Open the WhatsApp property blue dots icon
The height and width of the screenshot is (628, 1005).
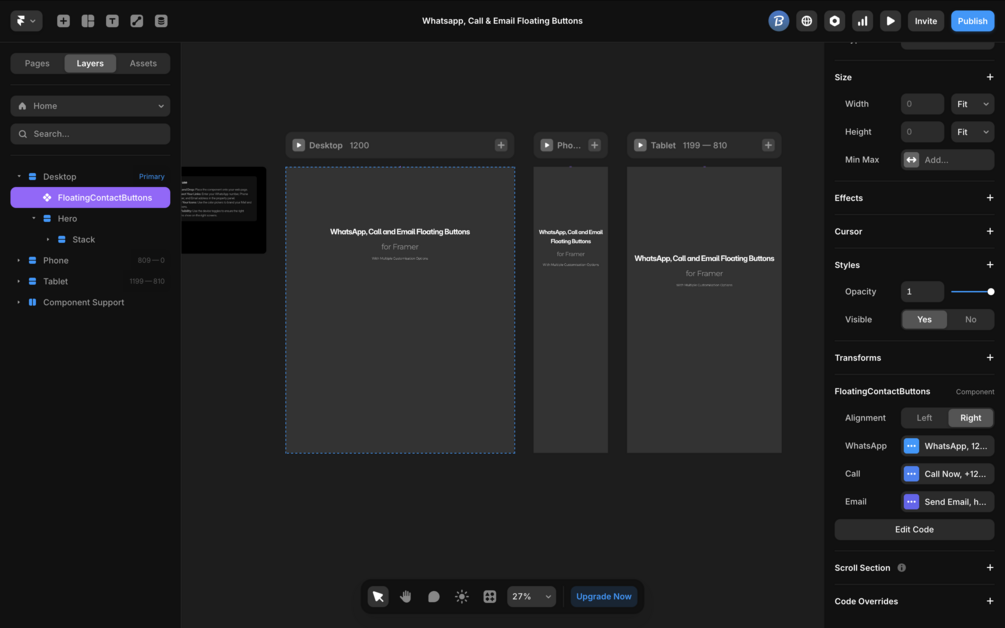pos(911,446)
